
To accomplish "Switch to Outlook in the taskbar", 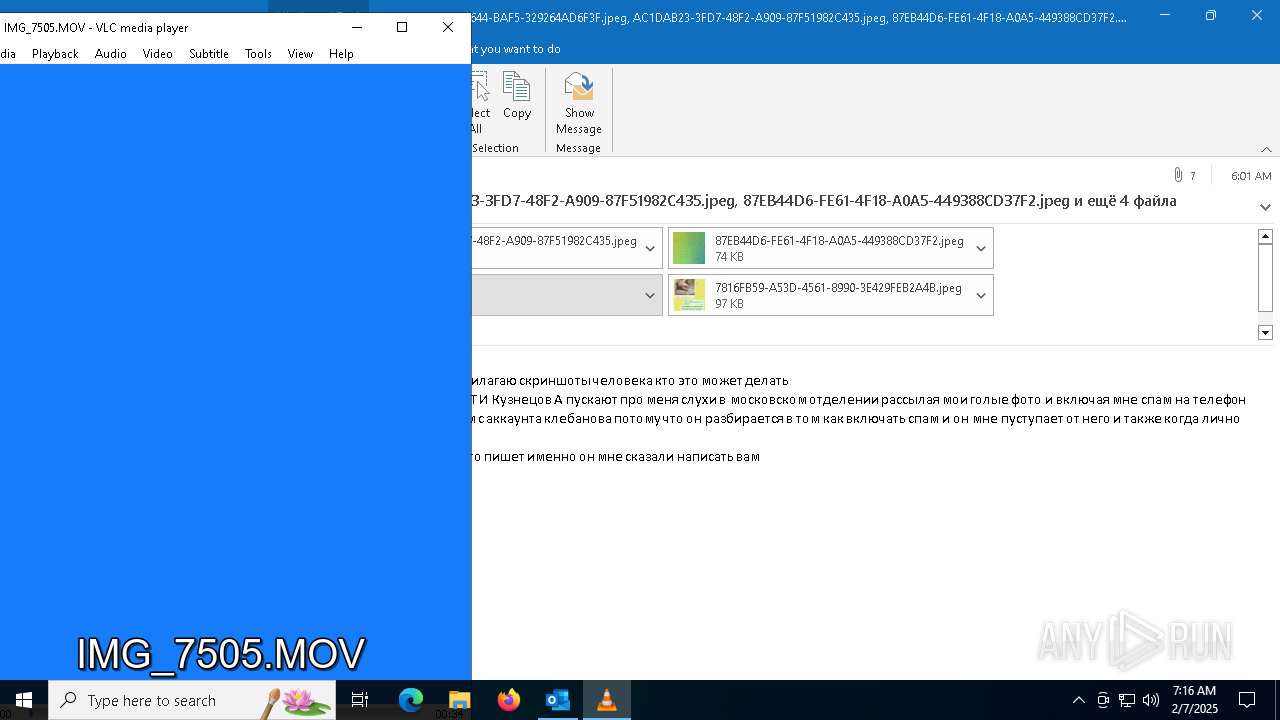I will pos(557,700).
